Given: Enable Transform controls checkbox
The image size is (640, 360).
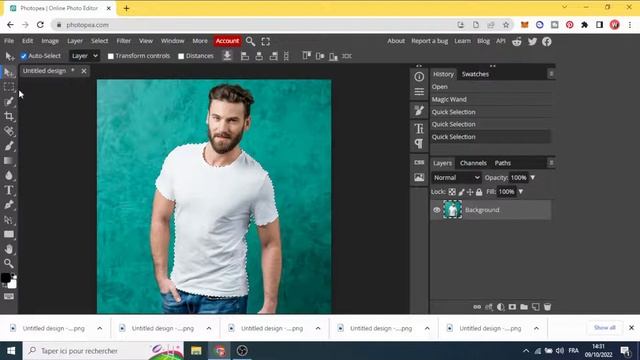Looking at the screenshot, I should tap(111, 56).
